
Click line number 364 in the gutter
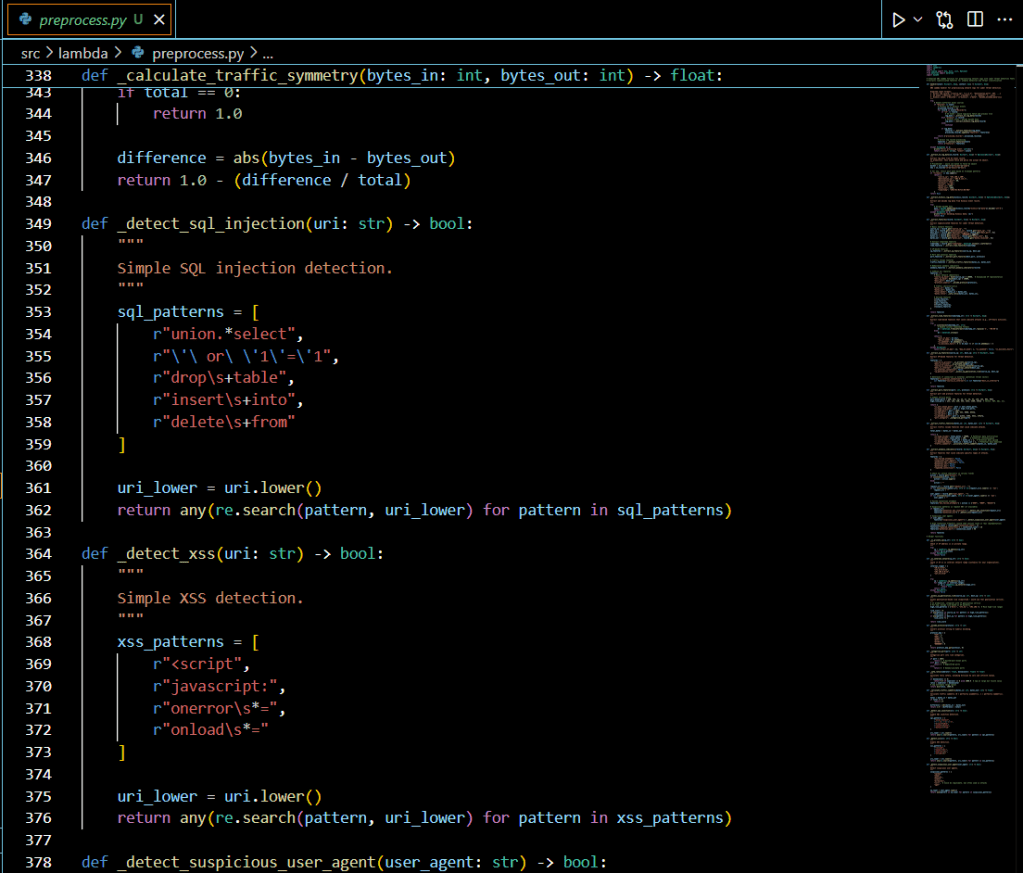(x=38, y=554)
